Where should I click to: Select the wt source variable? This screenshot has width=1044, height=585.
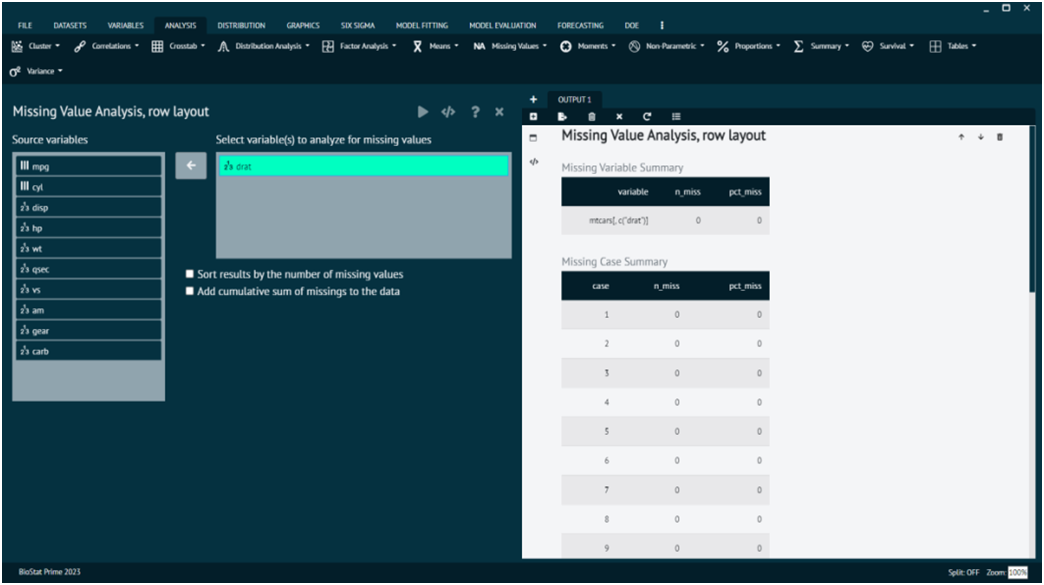89,248
